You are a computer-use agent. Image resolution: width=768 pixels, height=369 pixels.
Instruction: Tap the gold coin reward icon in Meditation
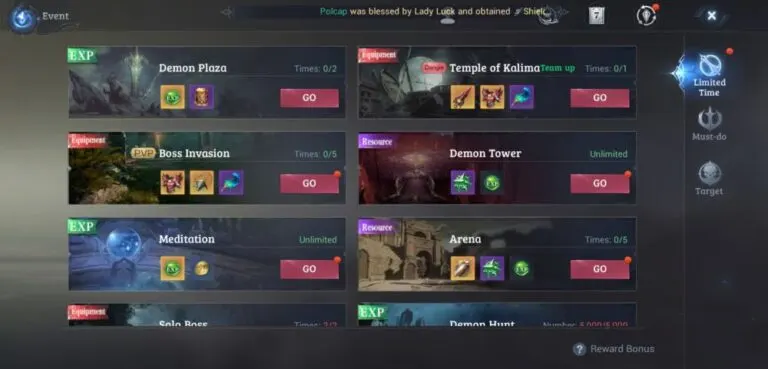[201, 269]
